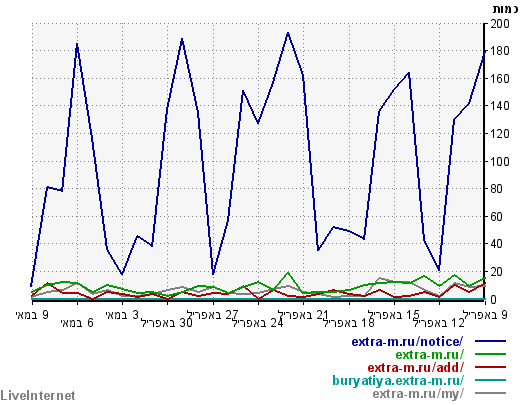
Task: Click the 27 באפריל date label
Action: point(213,315)
